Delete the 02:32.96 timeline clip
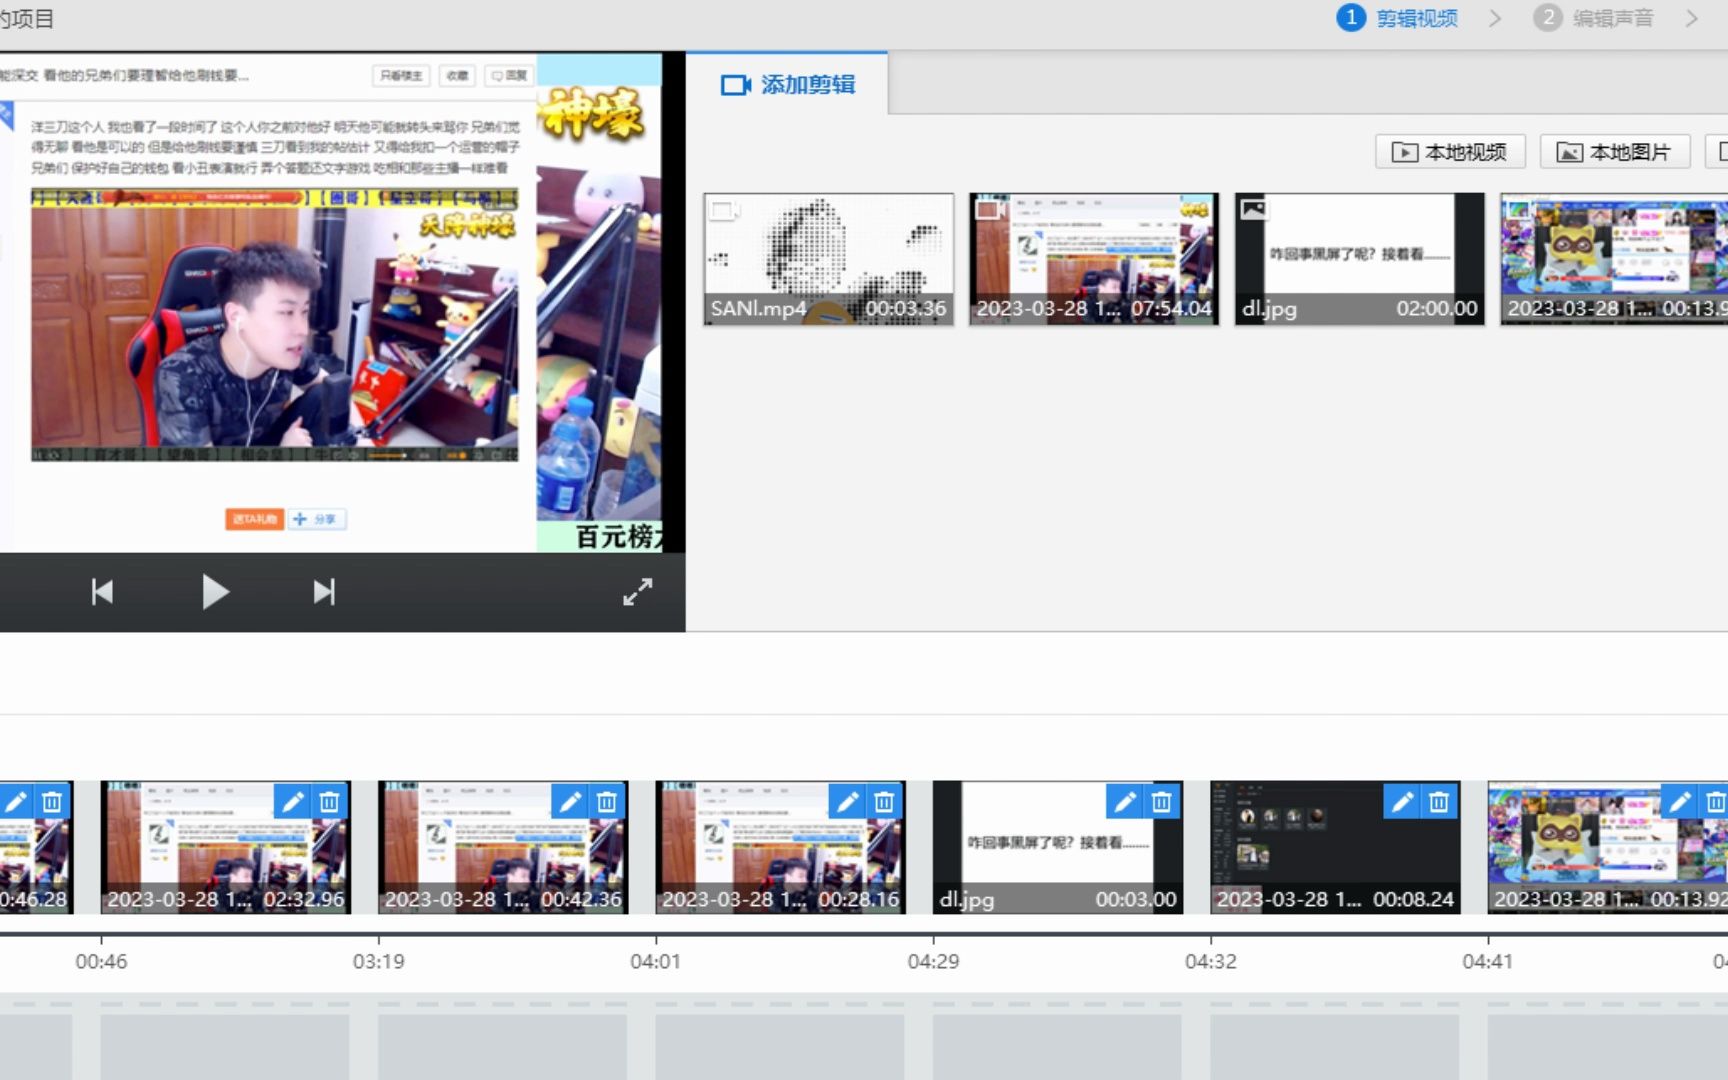This screenshot has width=1728, height=1080. click(x=330, y=802)
